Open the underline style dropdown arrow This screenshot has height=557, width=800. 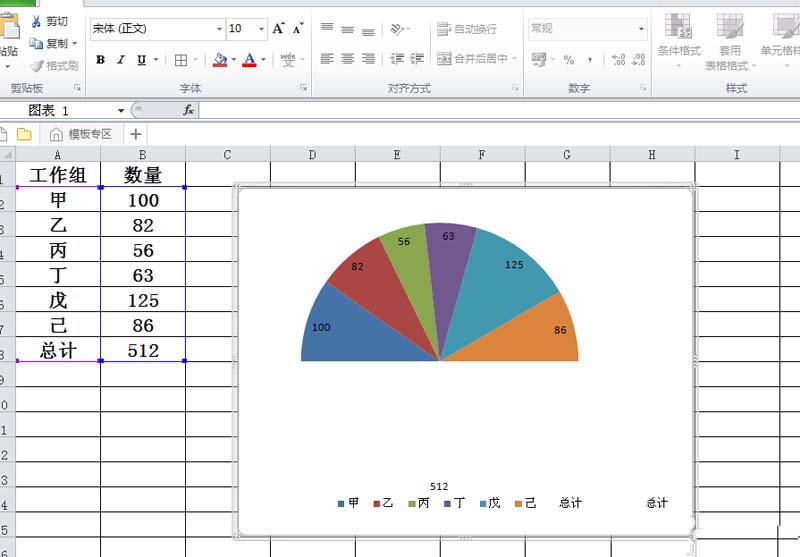point(156,60)
